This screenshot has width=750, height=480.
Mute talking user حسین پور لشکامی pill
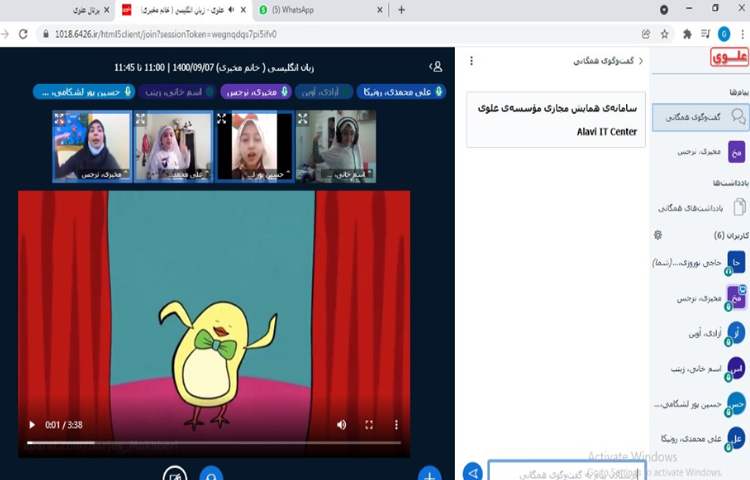point(84,92)
